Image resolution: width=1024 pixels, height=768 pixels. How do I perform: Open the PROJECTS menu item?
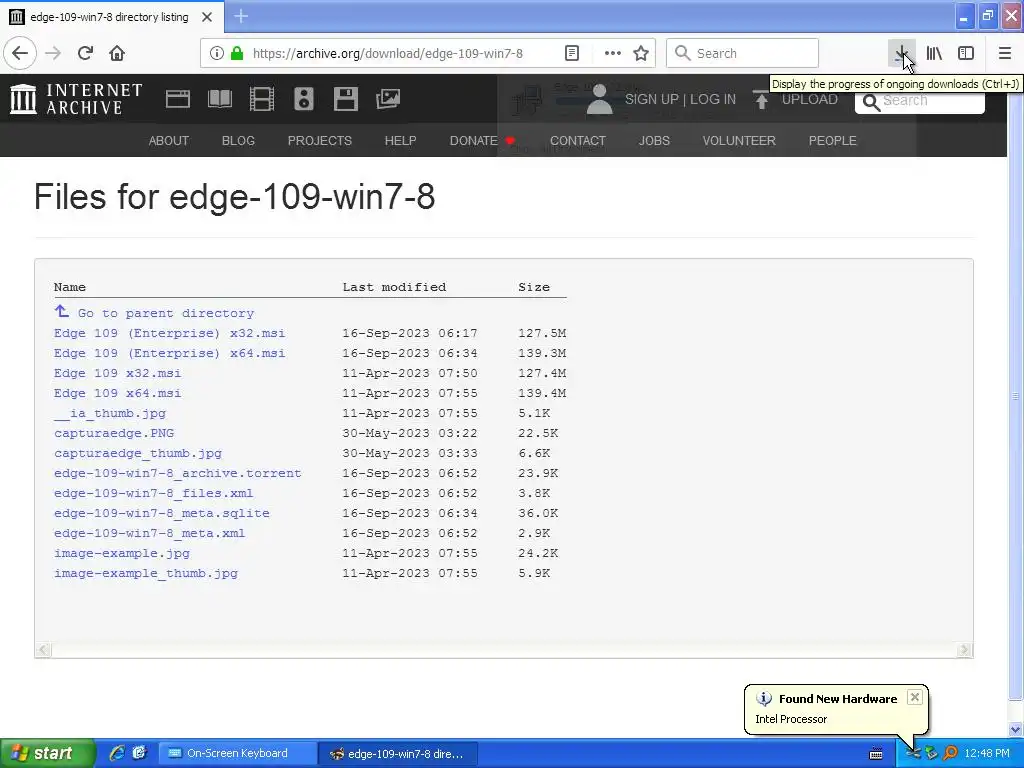coord(319,140)
